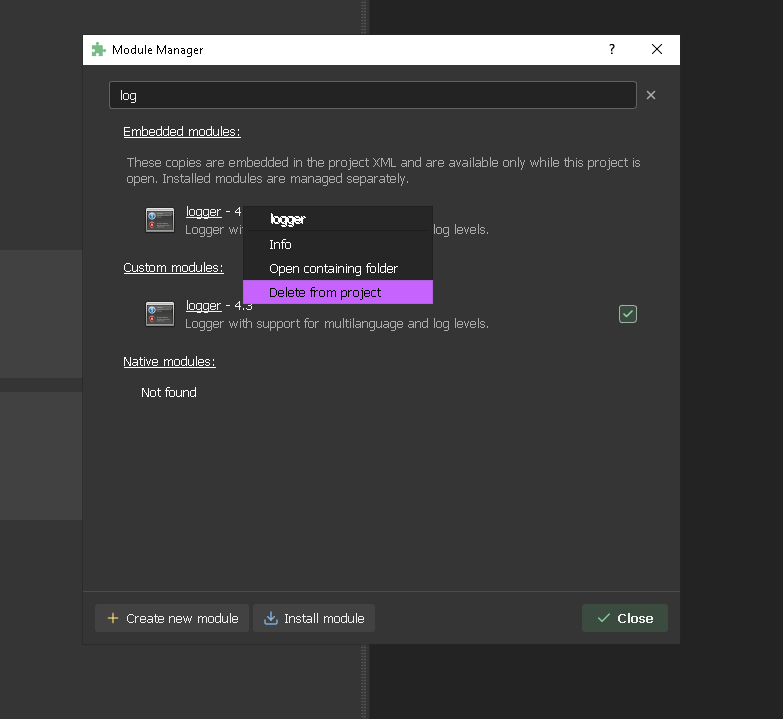
Task: Click the custom logger description text
Action: tap(337, 324)
